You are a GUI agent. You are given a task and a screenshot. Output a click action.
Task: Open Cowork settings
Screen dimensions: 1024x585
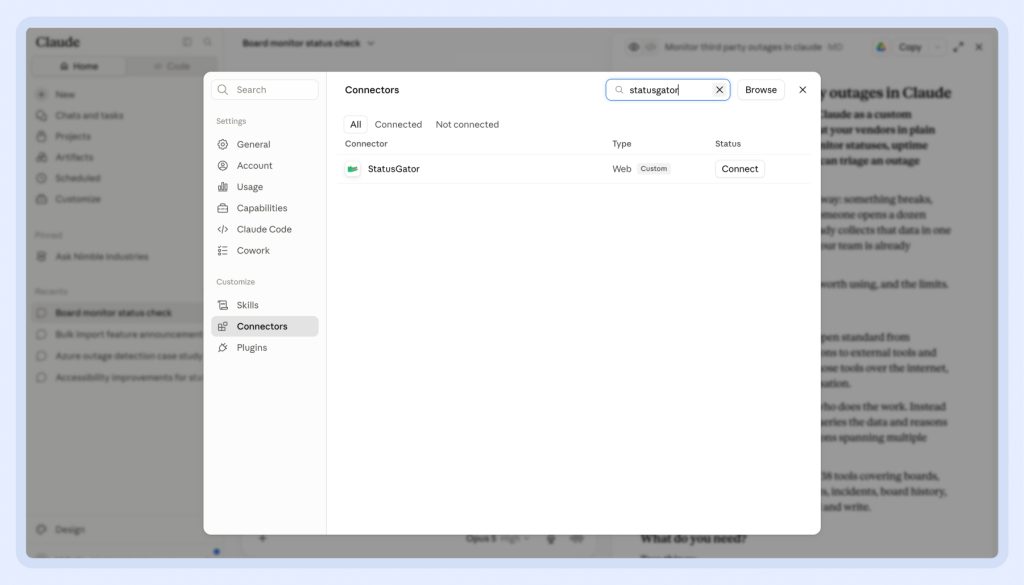(x=264, y=251)
